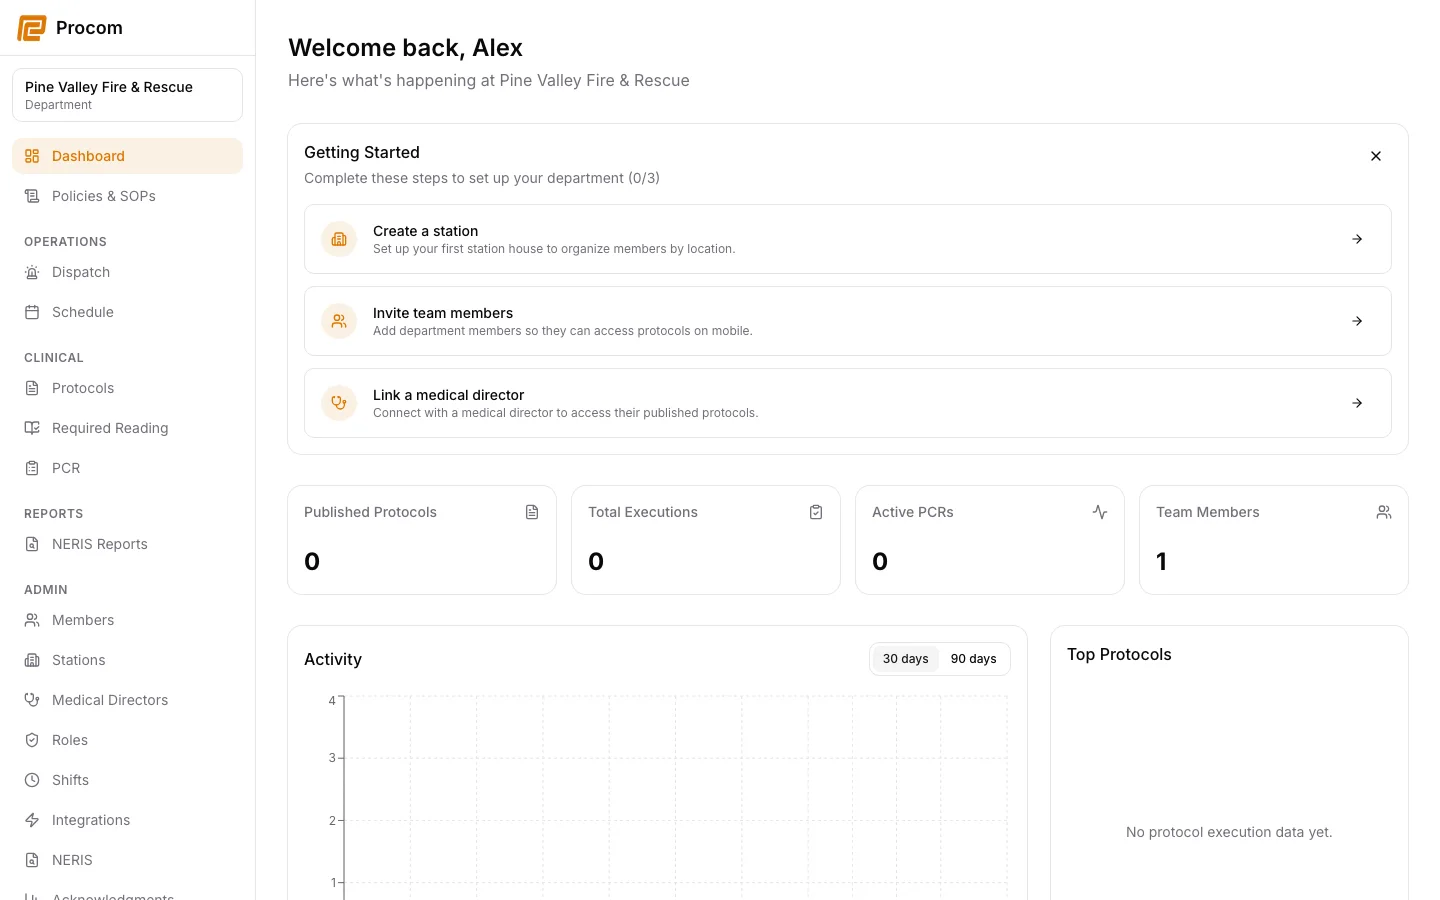Viewport: 1440px width, 900px height.
Task: Click 'No protocol execution data yet.' text
Action: click(1229, 832)
